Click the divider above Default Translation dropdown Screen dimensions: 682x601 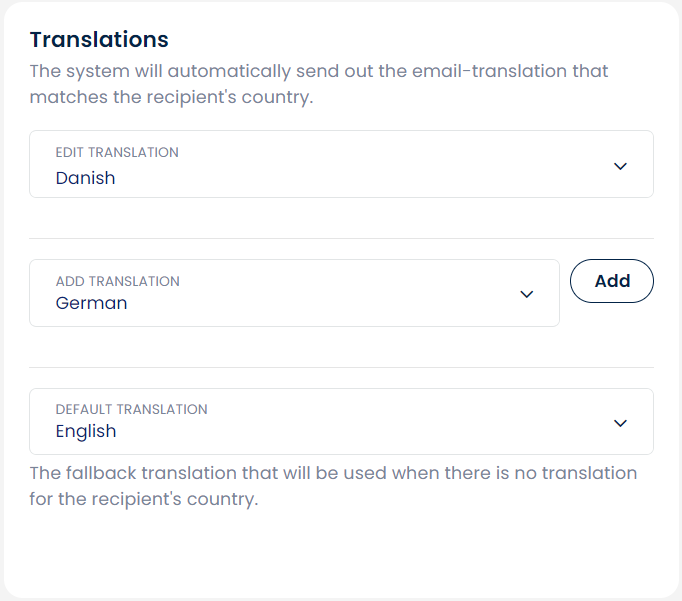pos(340,367)
